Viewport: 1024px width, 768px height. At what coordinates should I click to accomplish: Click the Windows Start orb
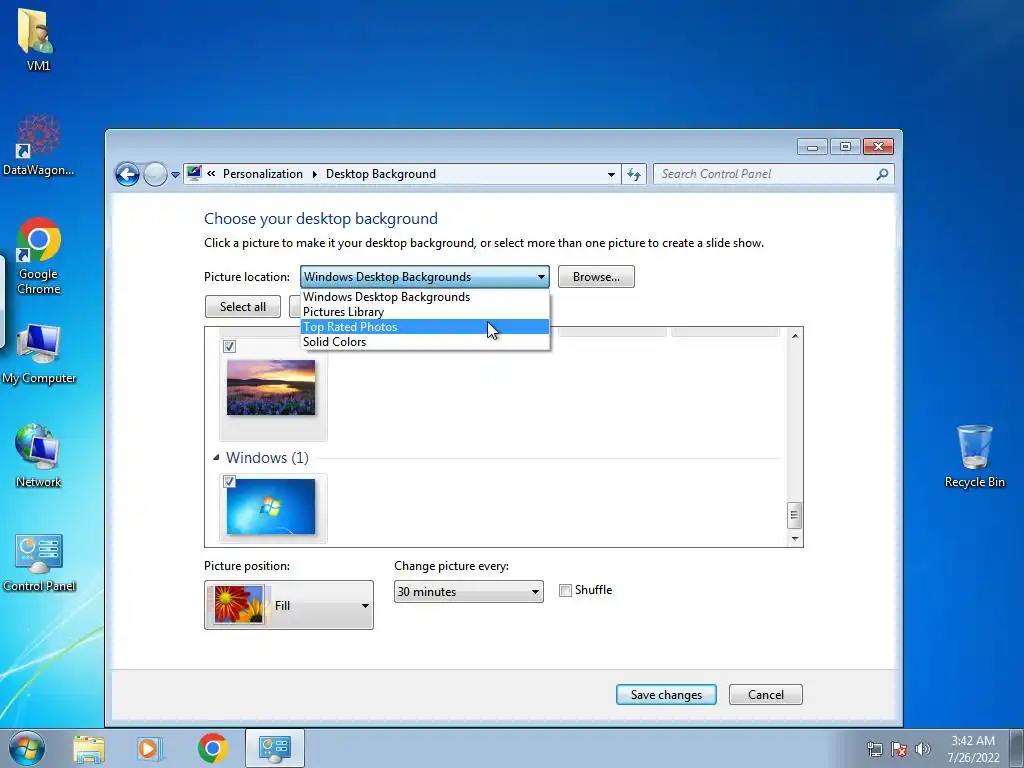27,748
